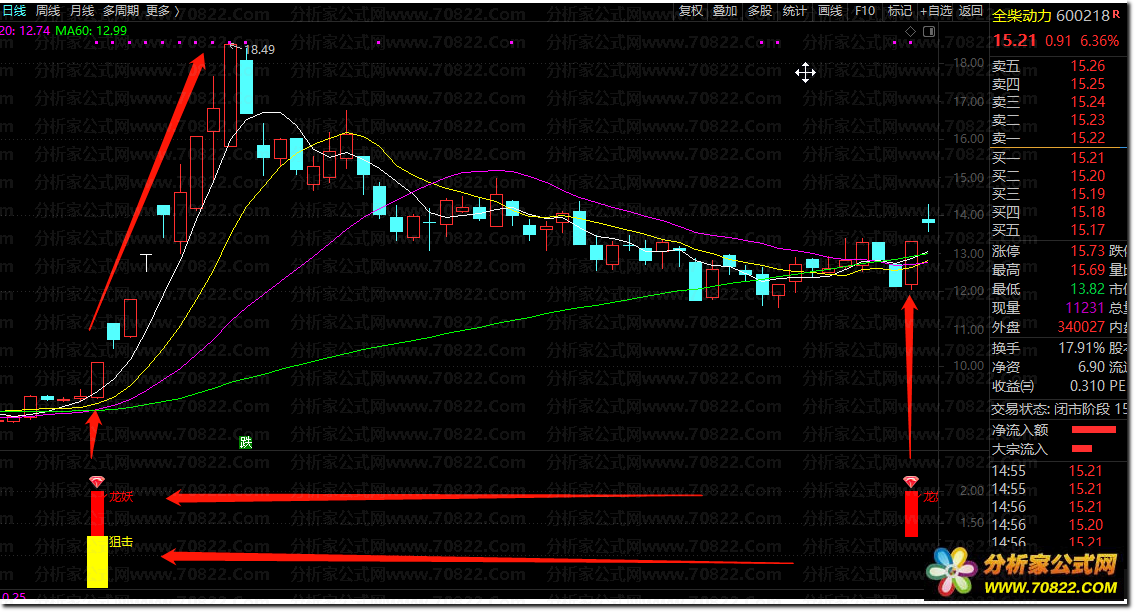Click the stock name 全柴动力
Screen dimensions: 1136x612
pyautogui.click(x=1022, y=16)
